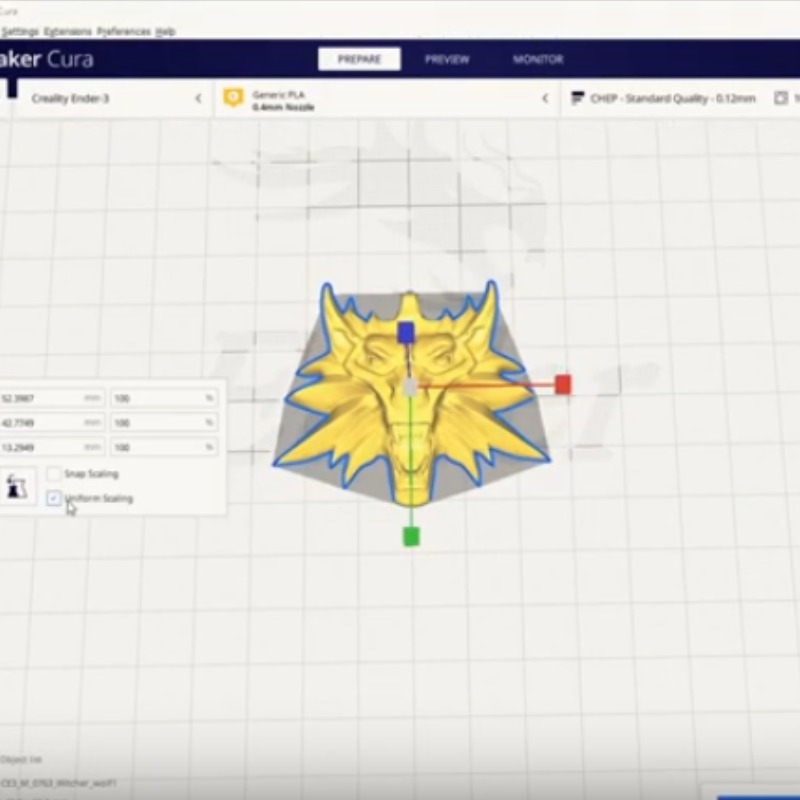The height and width of the screenshot is (800, 800).
Task: Select CE3 Witcher wolf in object list
Action: point(59,783)
